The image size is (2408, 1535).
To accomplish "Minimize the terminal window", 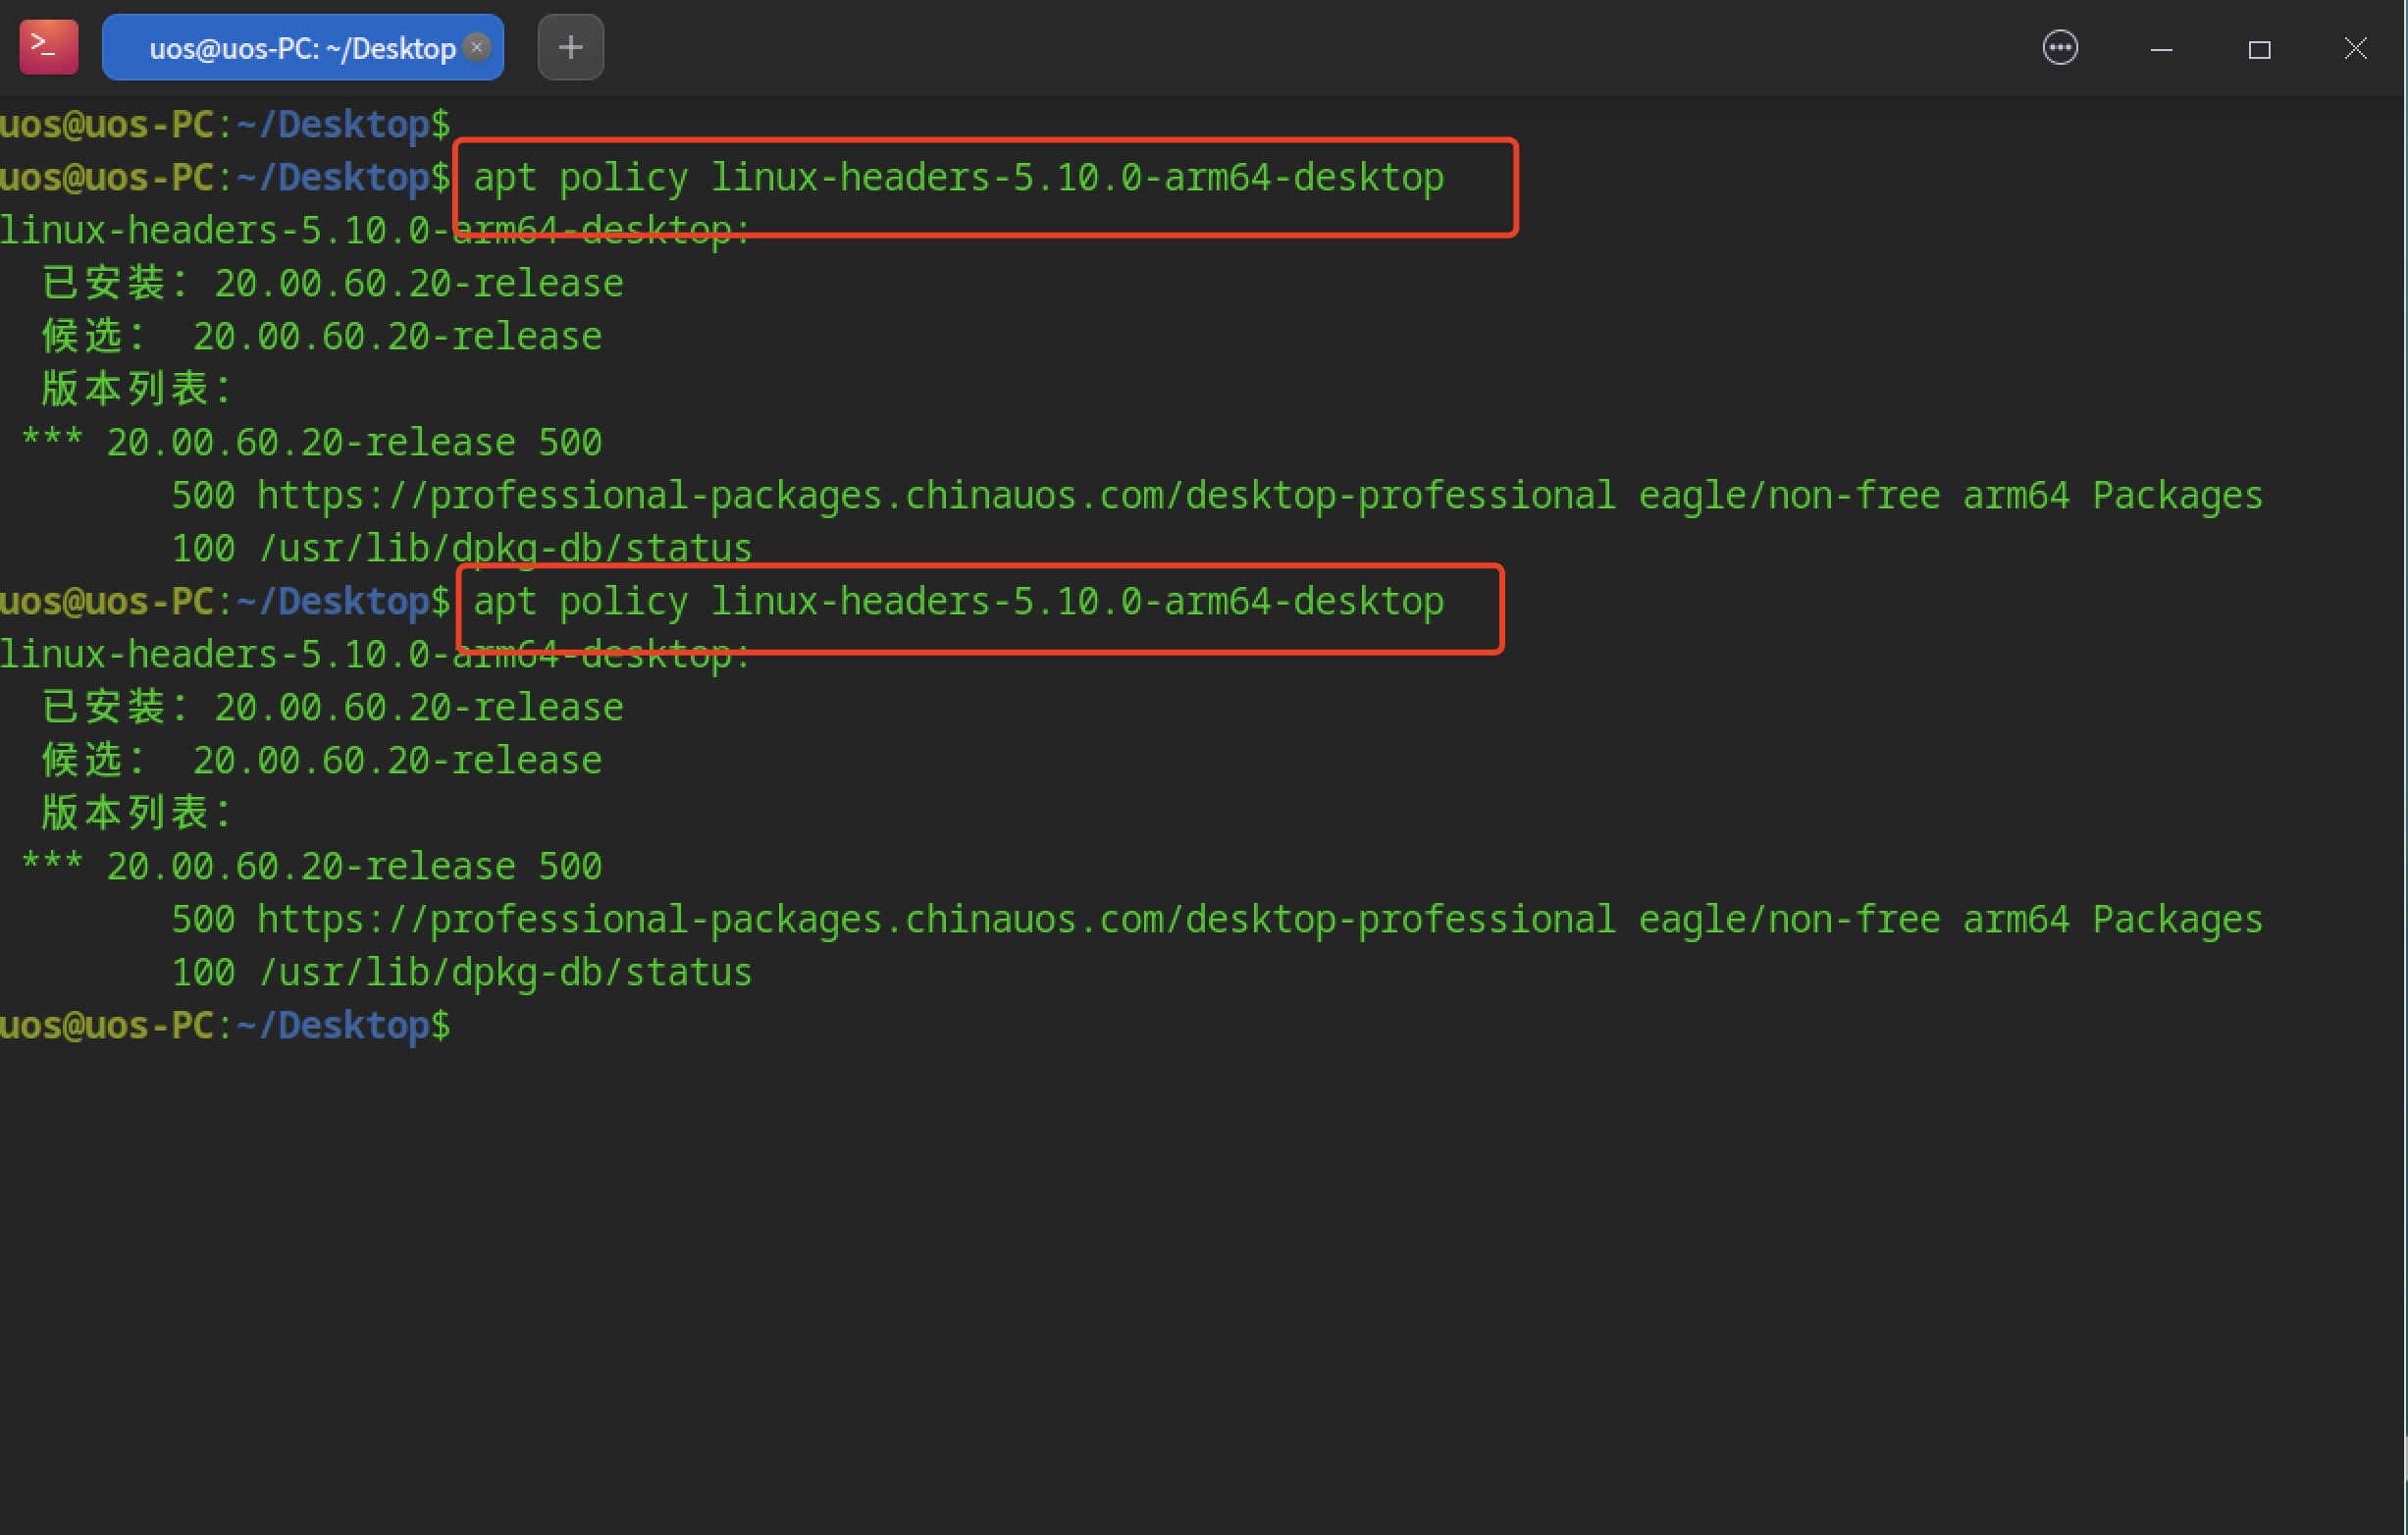I will click(2160, 49).
